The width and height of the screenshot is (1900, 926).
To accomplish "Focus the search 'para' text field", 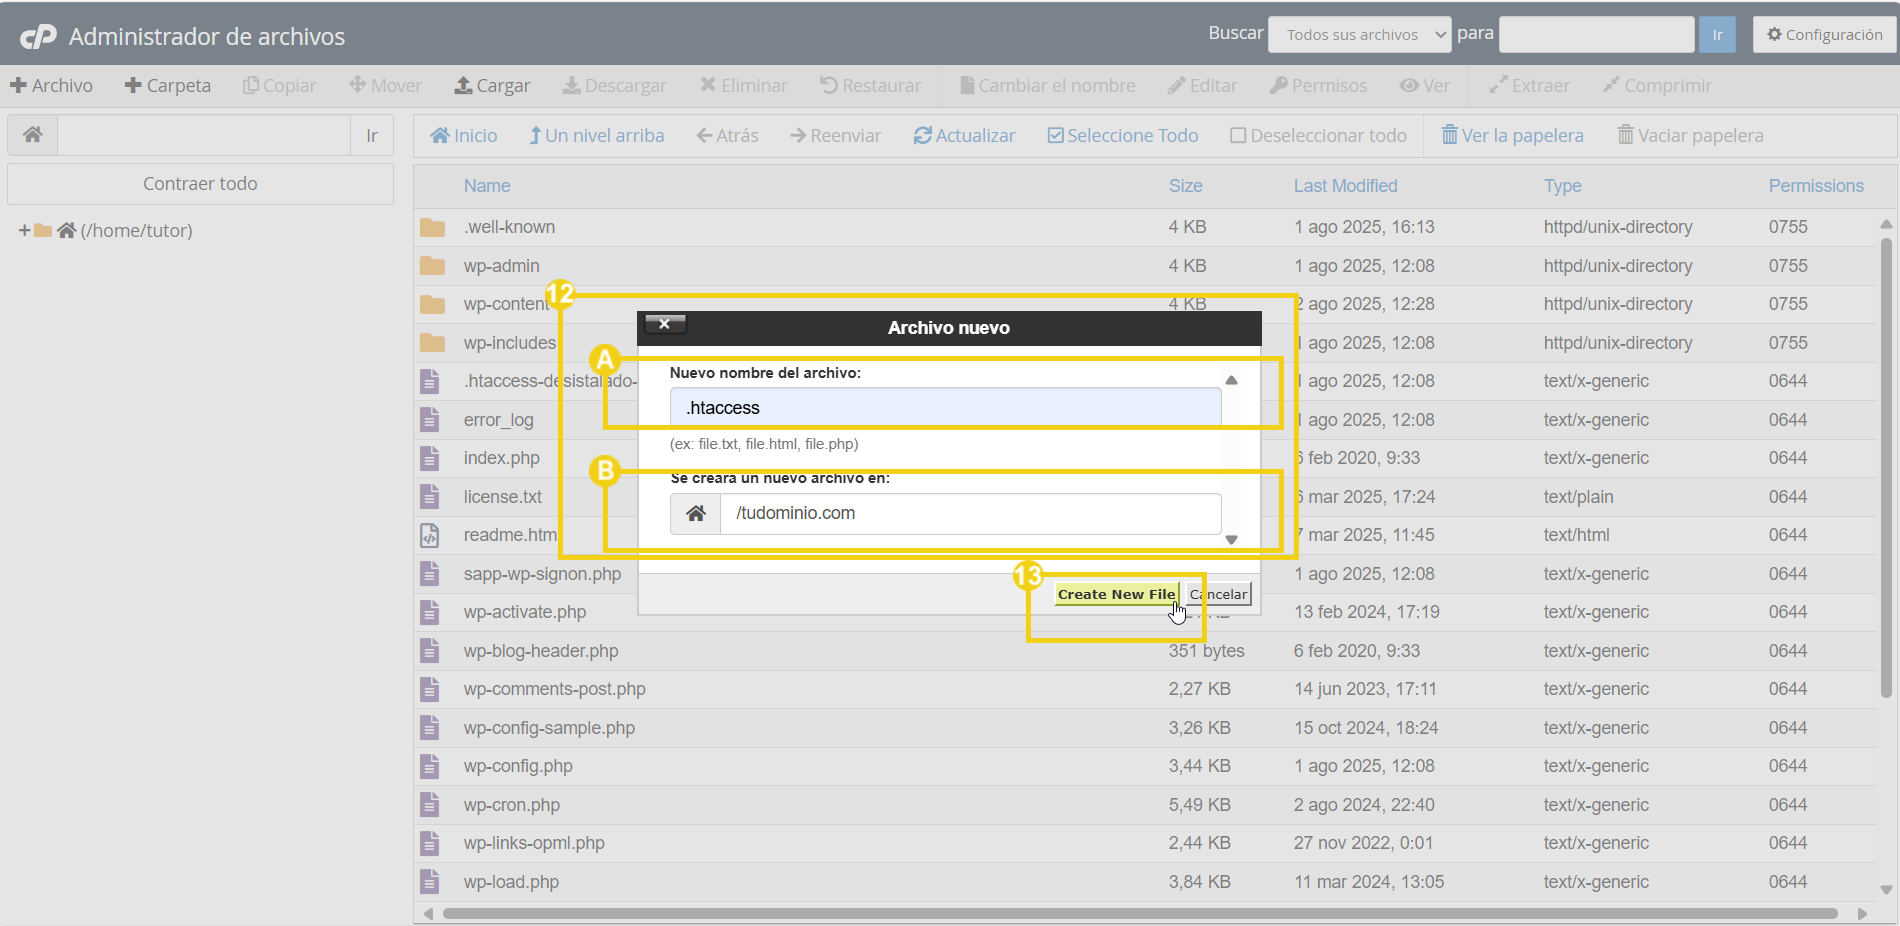I will pyautogui.click(x=1597, y=35).
